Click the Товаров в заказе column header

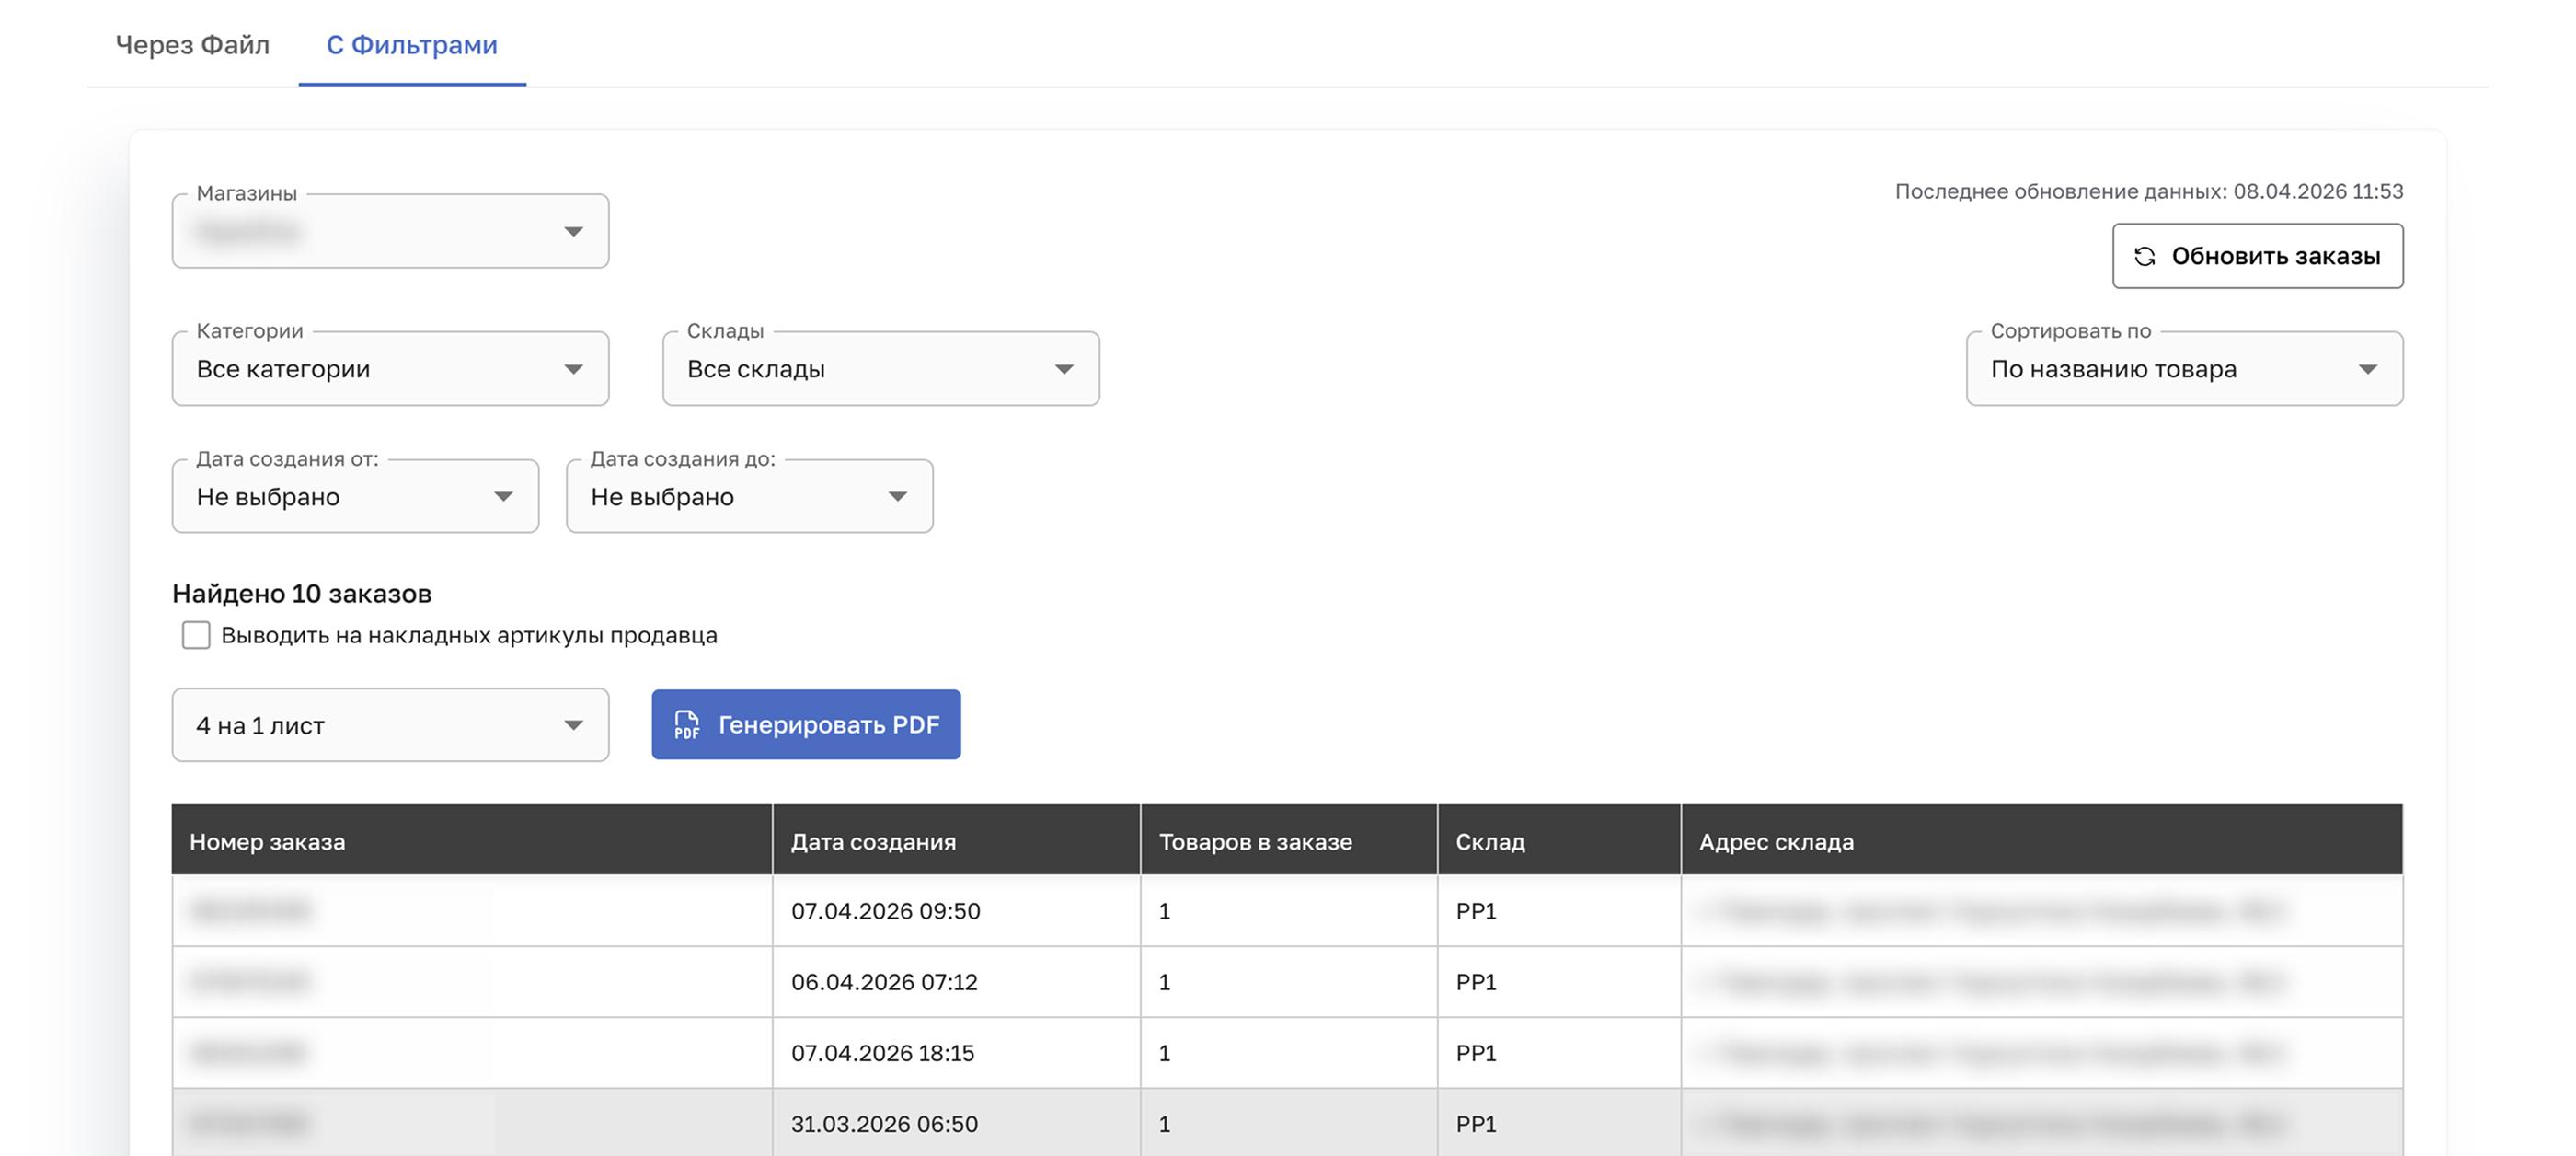[x=1255, y=842]
